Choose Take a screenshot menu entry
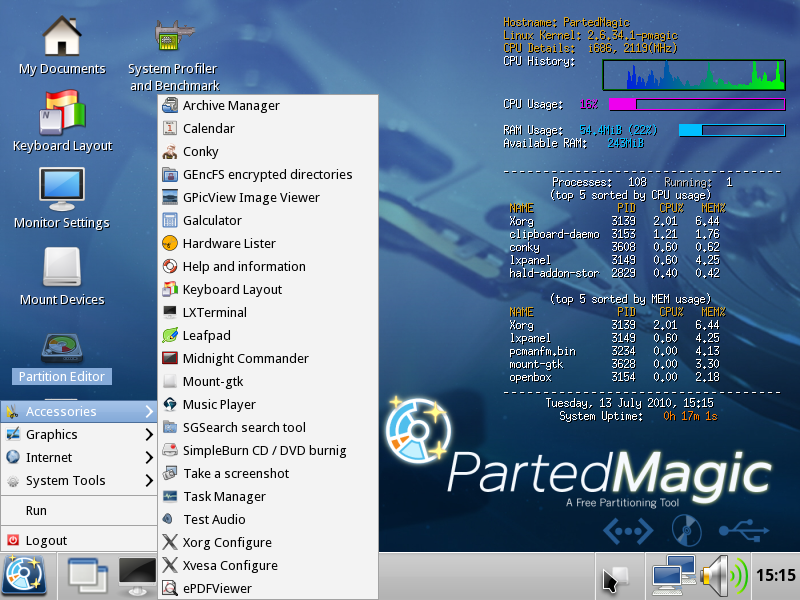This screenshot has width=800, height=600. point(236,473)
